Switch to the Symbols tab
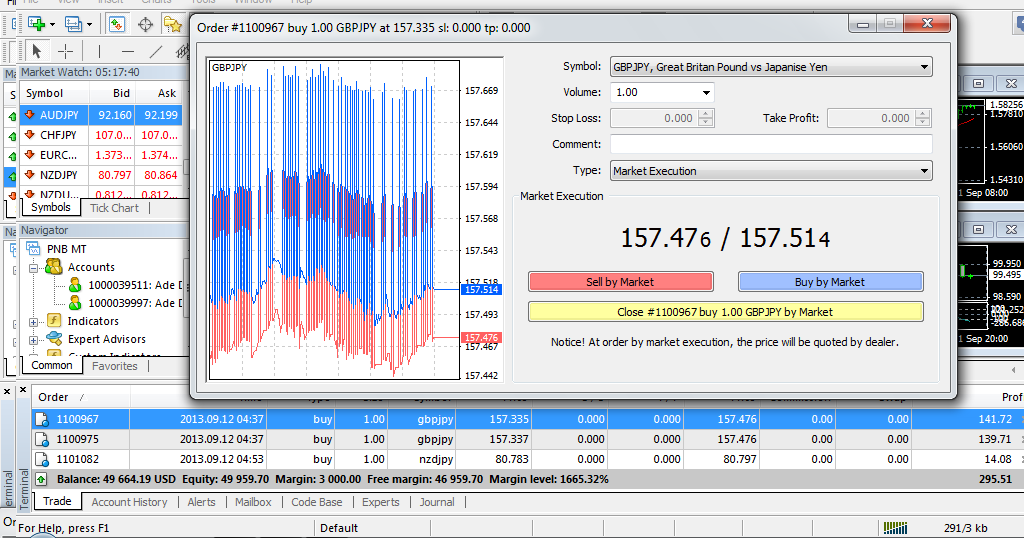This screenshot has width=1024, height=538. click(50, 207)
